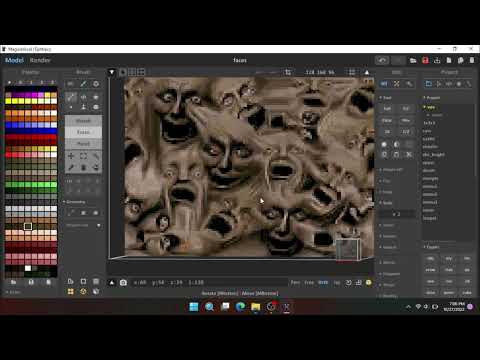Click the camera snapshot icon below the viewport
Image resolution: width=480 pixels, height=360 pixels.
123,283
